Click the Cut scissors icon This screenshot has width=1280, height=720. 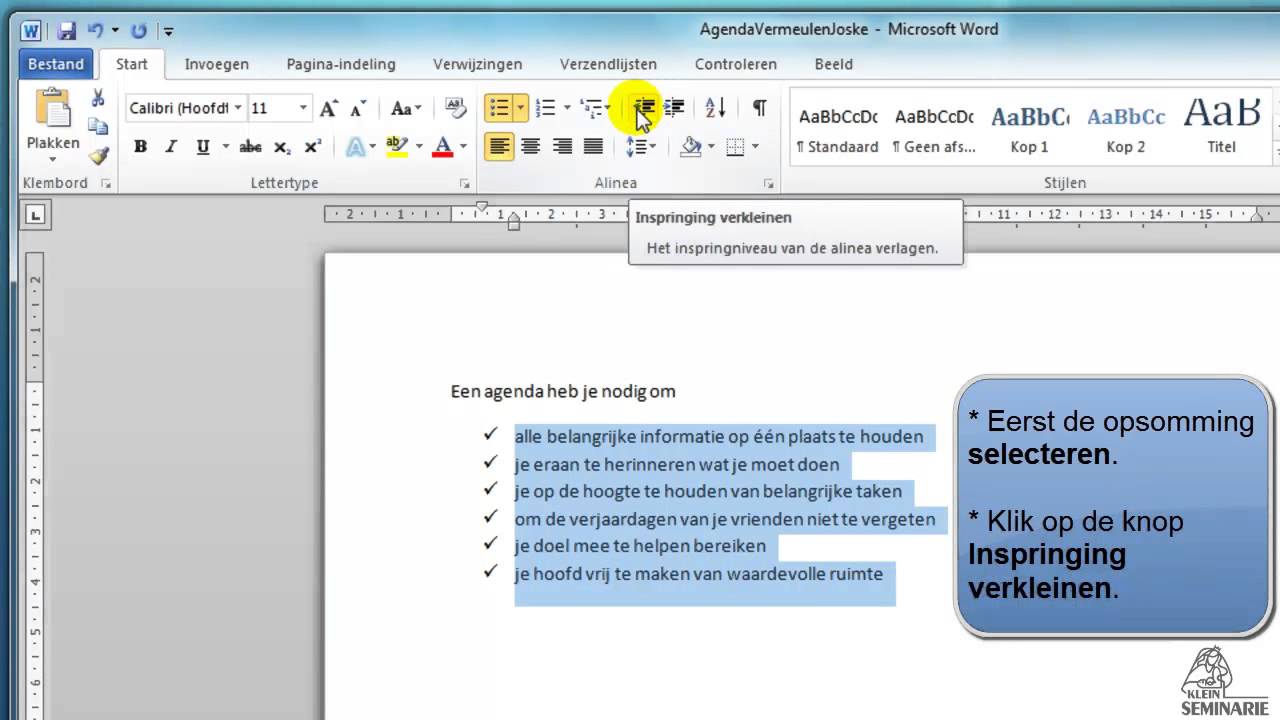click(x=98, y=98)
